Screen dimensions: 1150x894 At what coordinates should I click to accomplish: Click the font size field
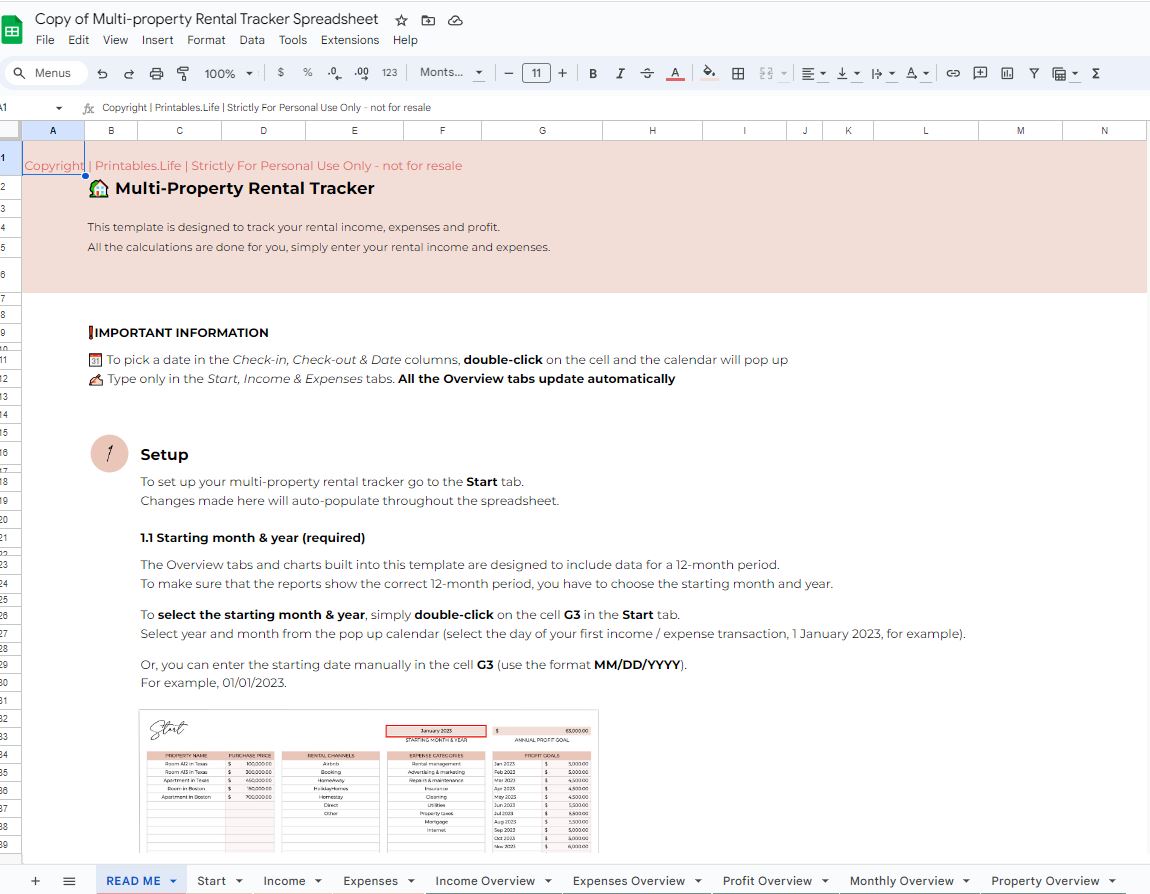pos(536,73)
